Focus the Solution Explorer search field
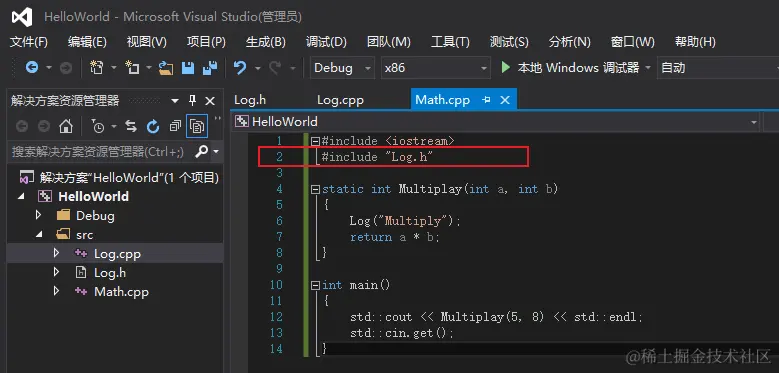Viewport: 779px width, 373px height. pos(99,151)
